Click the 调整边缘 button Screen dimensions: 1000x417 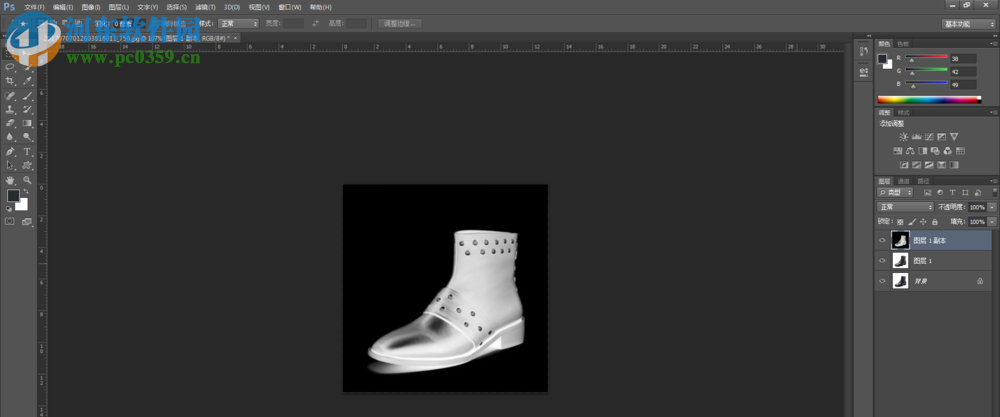401,23
